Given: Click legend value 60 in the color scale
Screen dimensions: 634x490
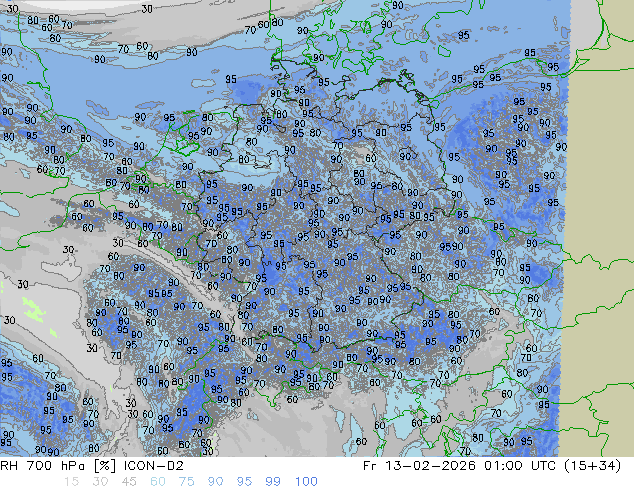Looking at the screenshot, I should (158, 482).
